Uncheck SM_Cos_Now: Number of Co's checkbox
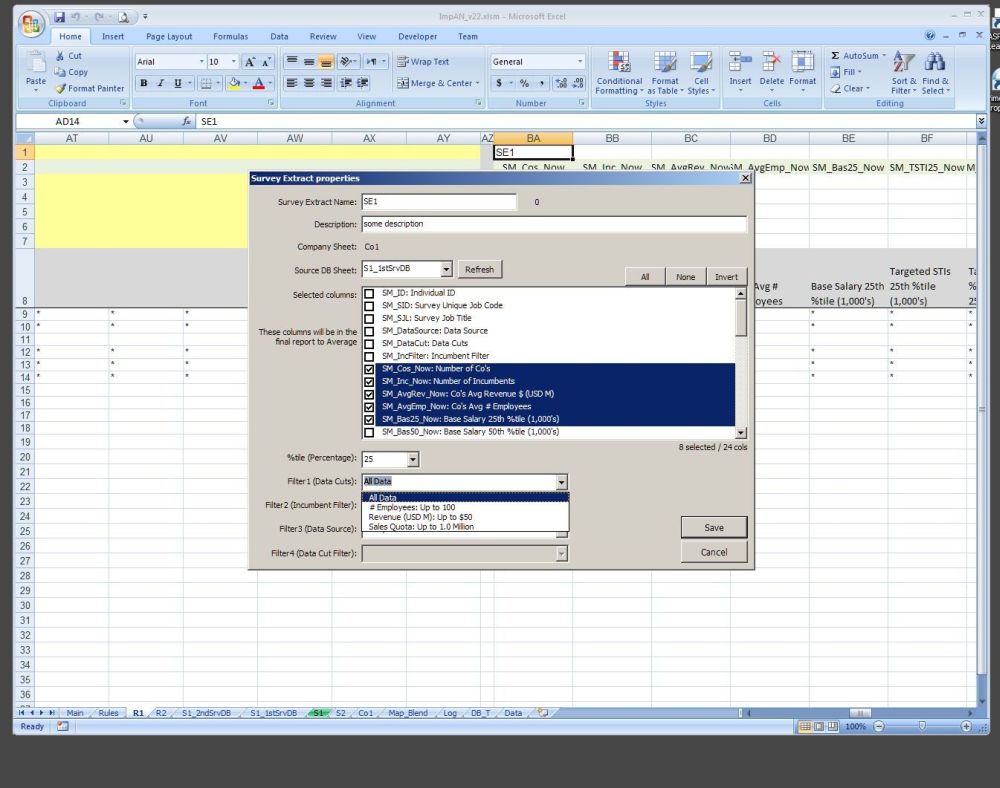 369,369
